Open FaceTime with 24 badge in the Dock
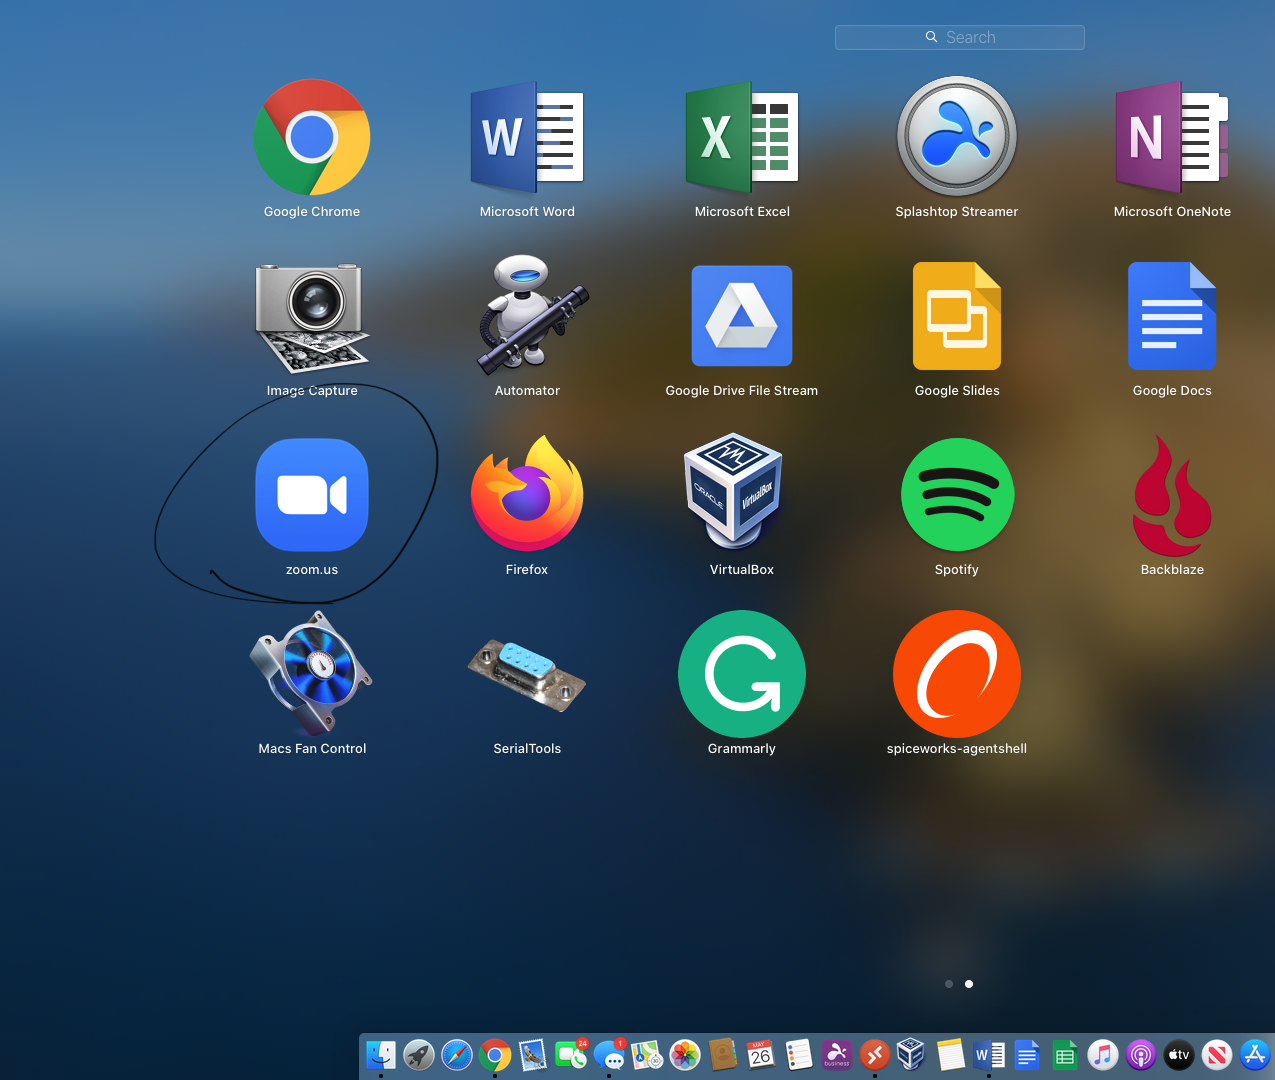The width and height of the screenshot is (1275, 1080). pyautogui.click(x=571, y=1054)
